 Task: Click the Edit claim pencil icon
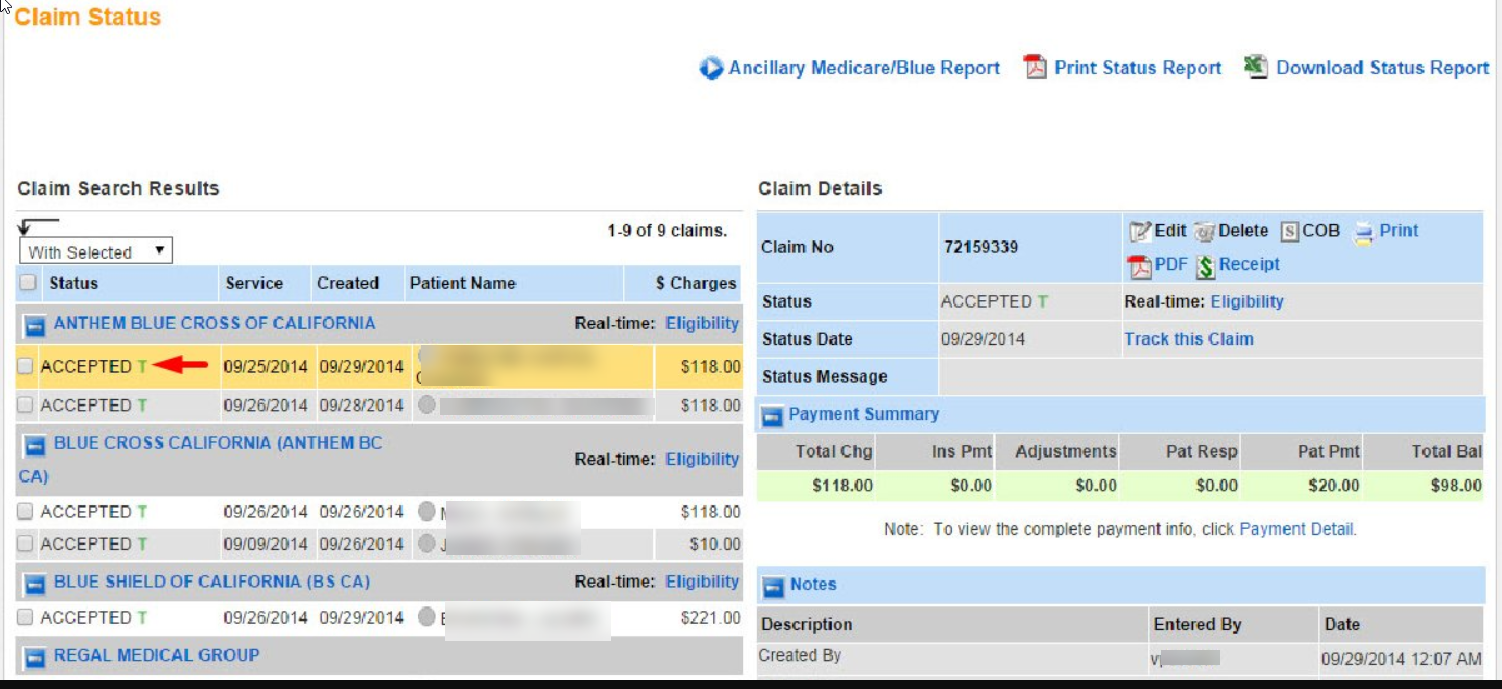click(x=1140, y=231)
